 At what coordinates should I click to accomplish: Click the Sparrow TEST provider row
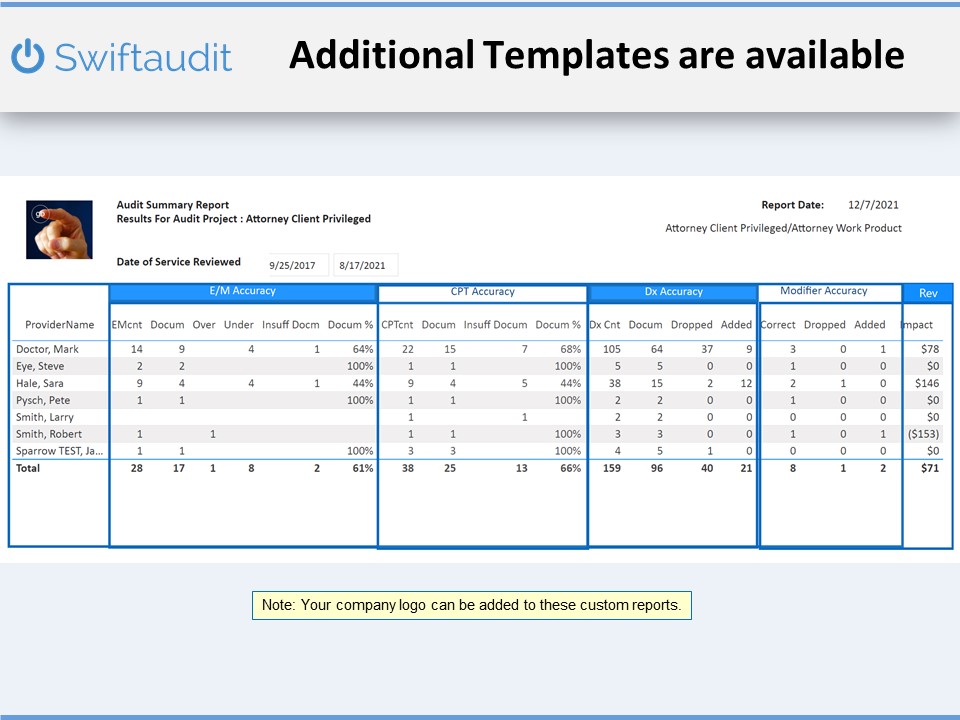57,451
